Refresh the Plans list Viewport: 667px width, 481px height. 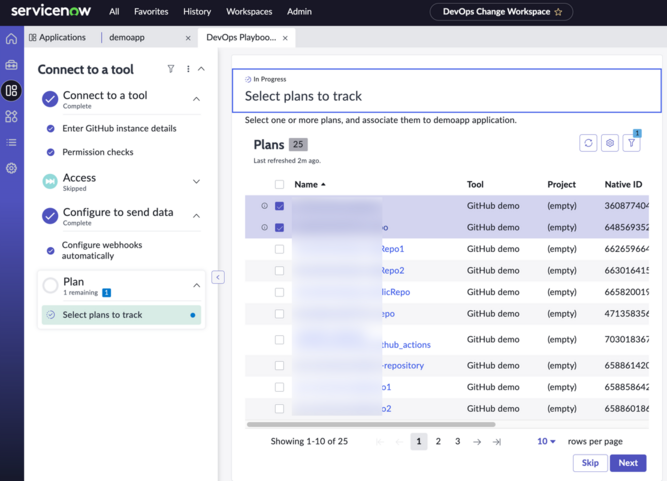[x=588, y=143]
